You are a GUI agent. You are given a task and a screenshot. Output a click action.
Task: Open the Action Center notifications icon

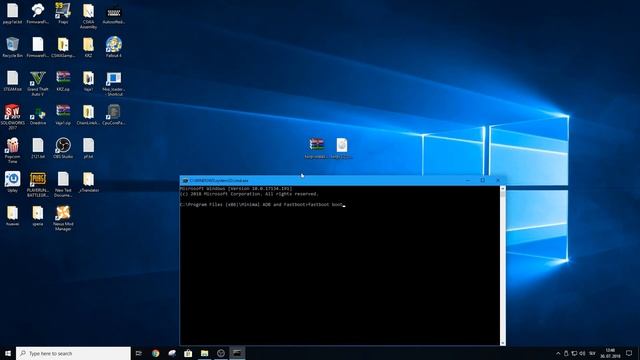[629, 353]
